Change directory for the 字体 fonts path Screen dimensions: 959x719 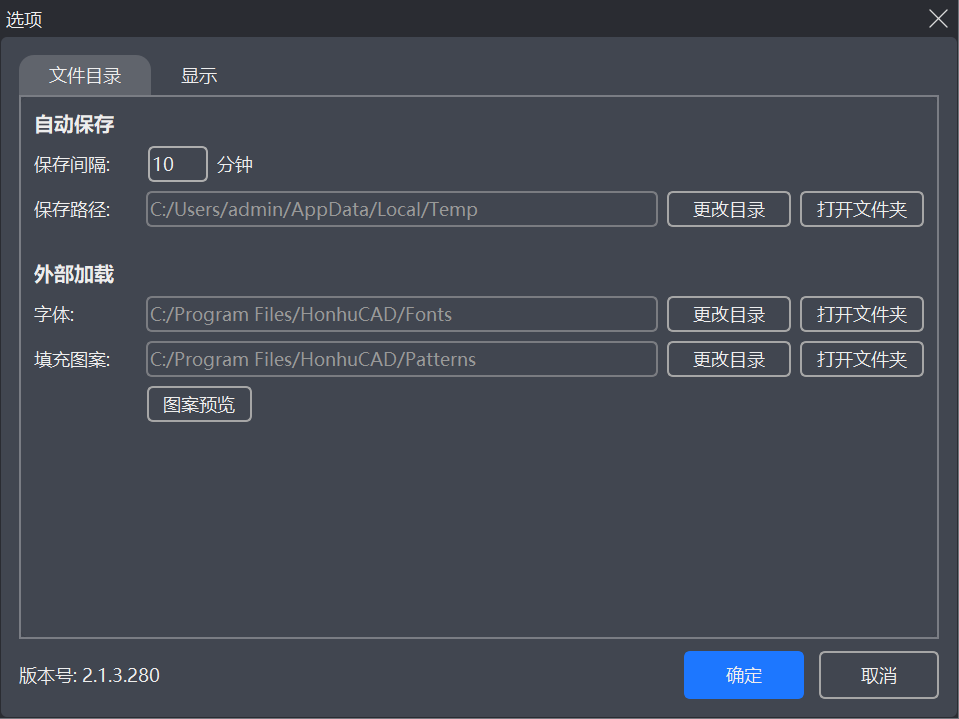click(x=728, y=314)
